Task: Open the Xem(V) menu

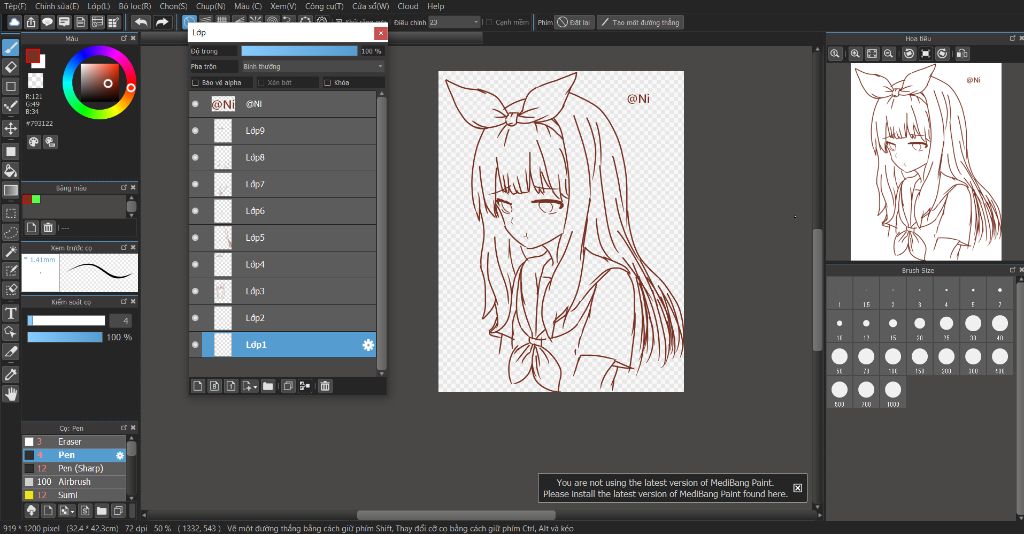Action: coord(283,6)
